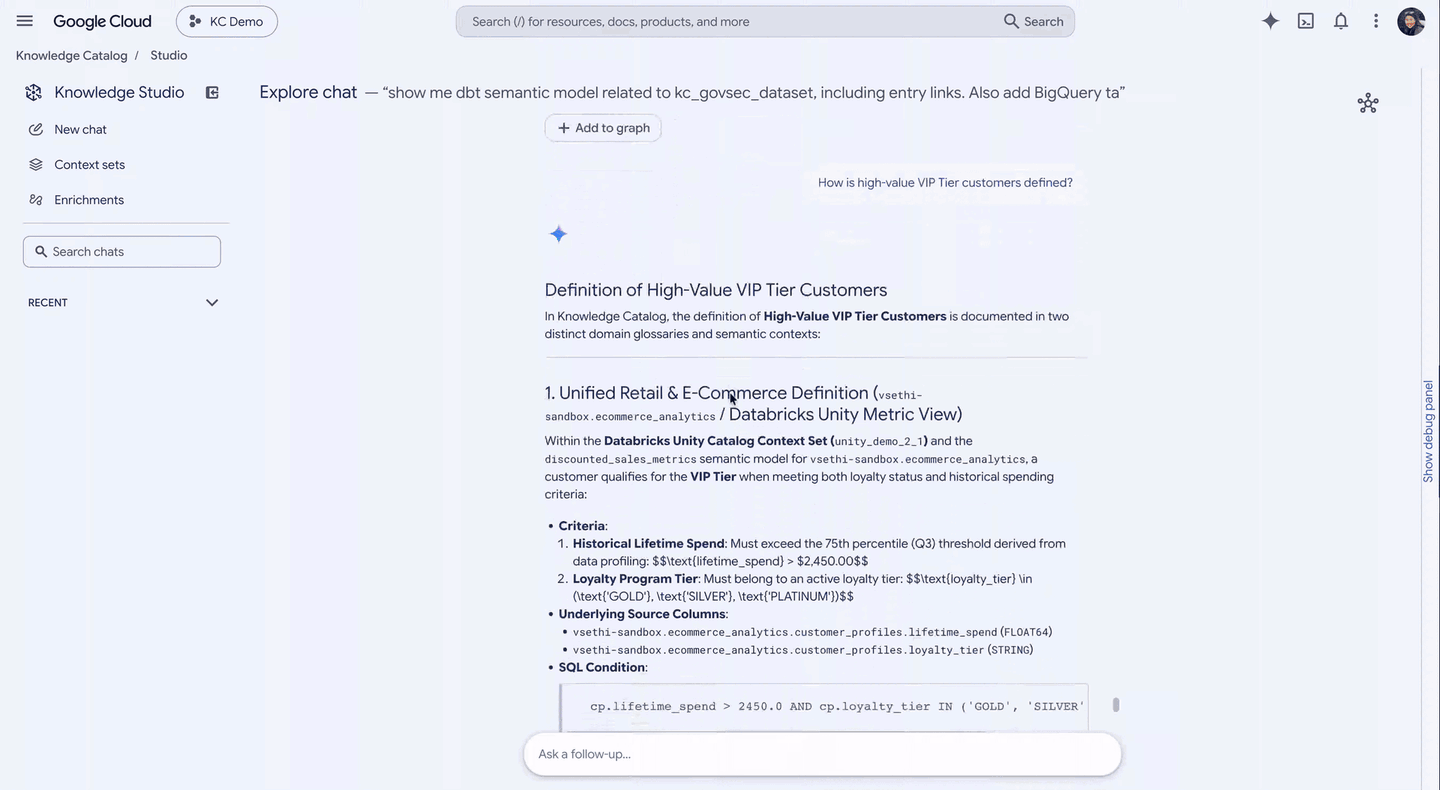The height and width of the screenshot is (790, 1440).
Task: Click the Explore chat title
Action: point(308,92)
